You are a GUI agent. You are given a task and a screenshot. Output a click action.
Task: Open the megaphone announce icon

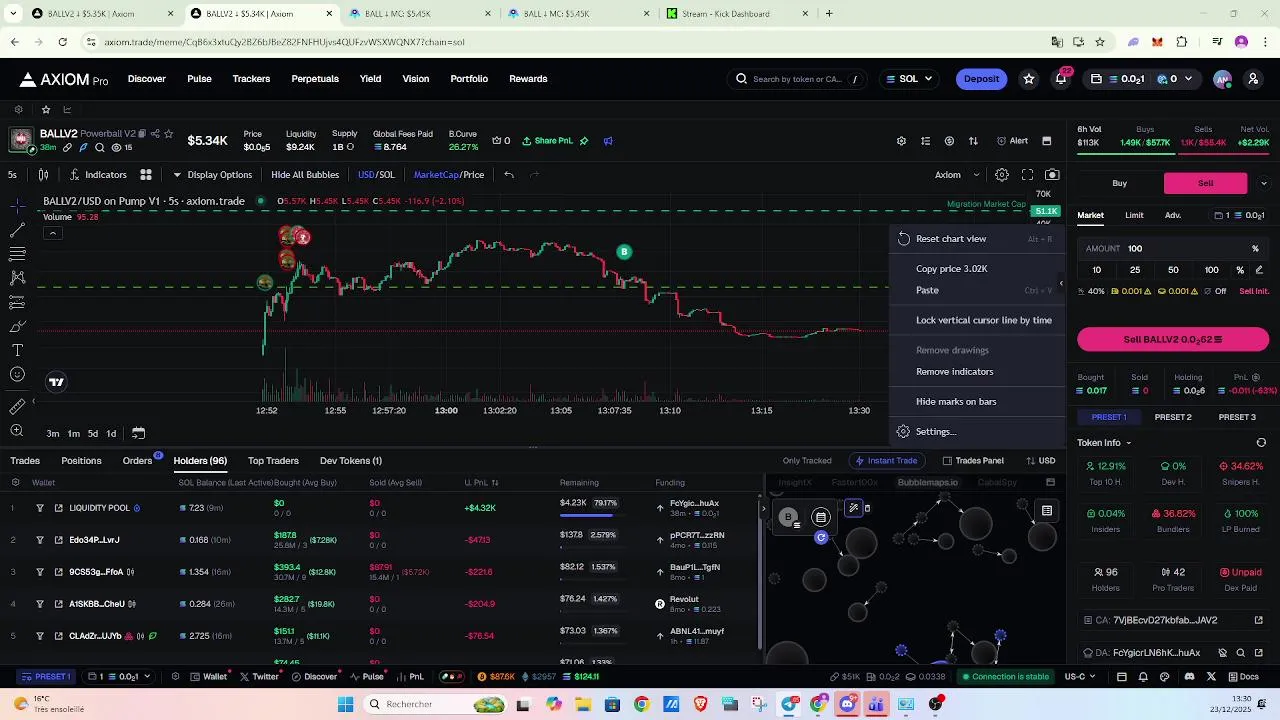coord(608,141)
